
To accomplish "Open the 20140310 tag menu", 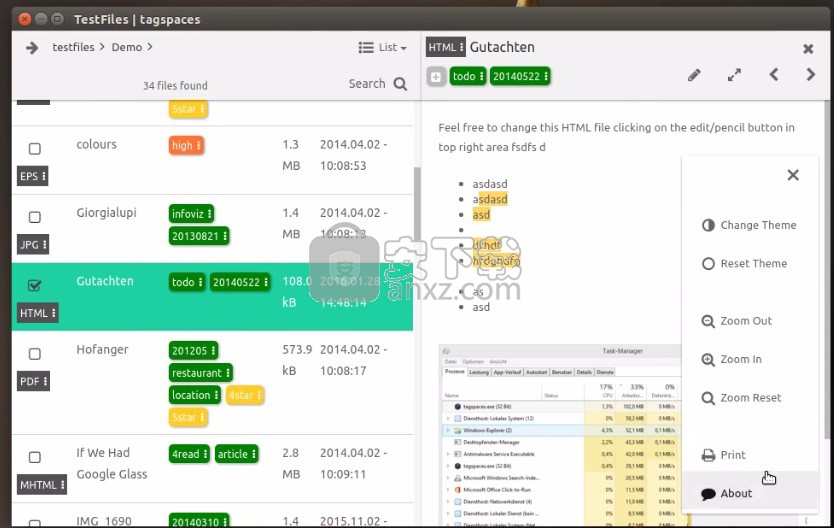I will pyautogui.click(x=199, y=521).
